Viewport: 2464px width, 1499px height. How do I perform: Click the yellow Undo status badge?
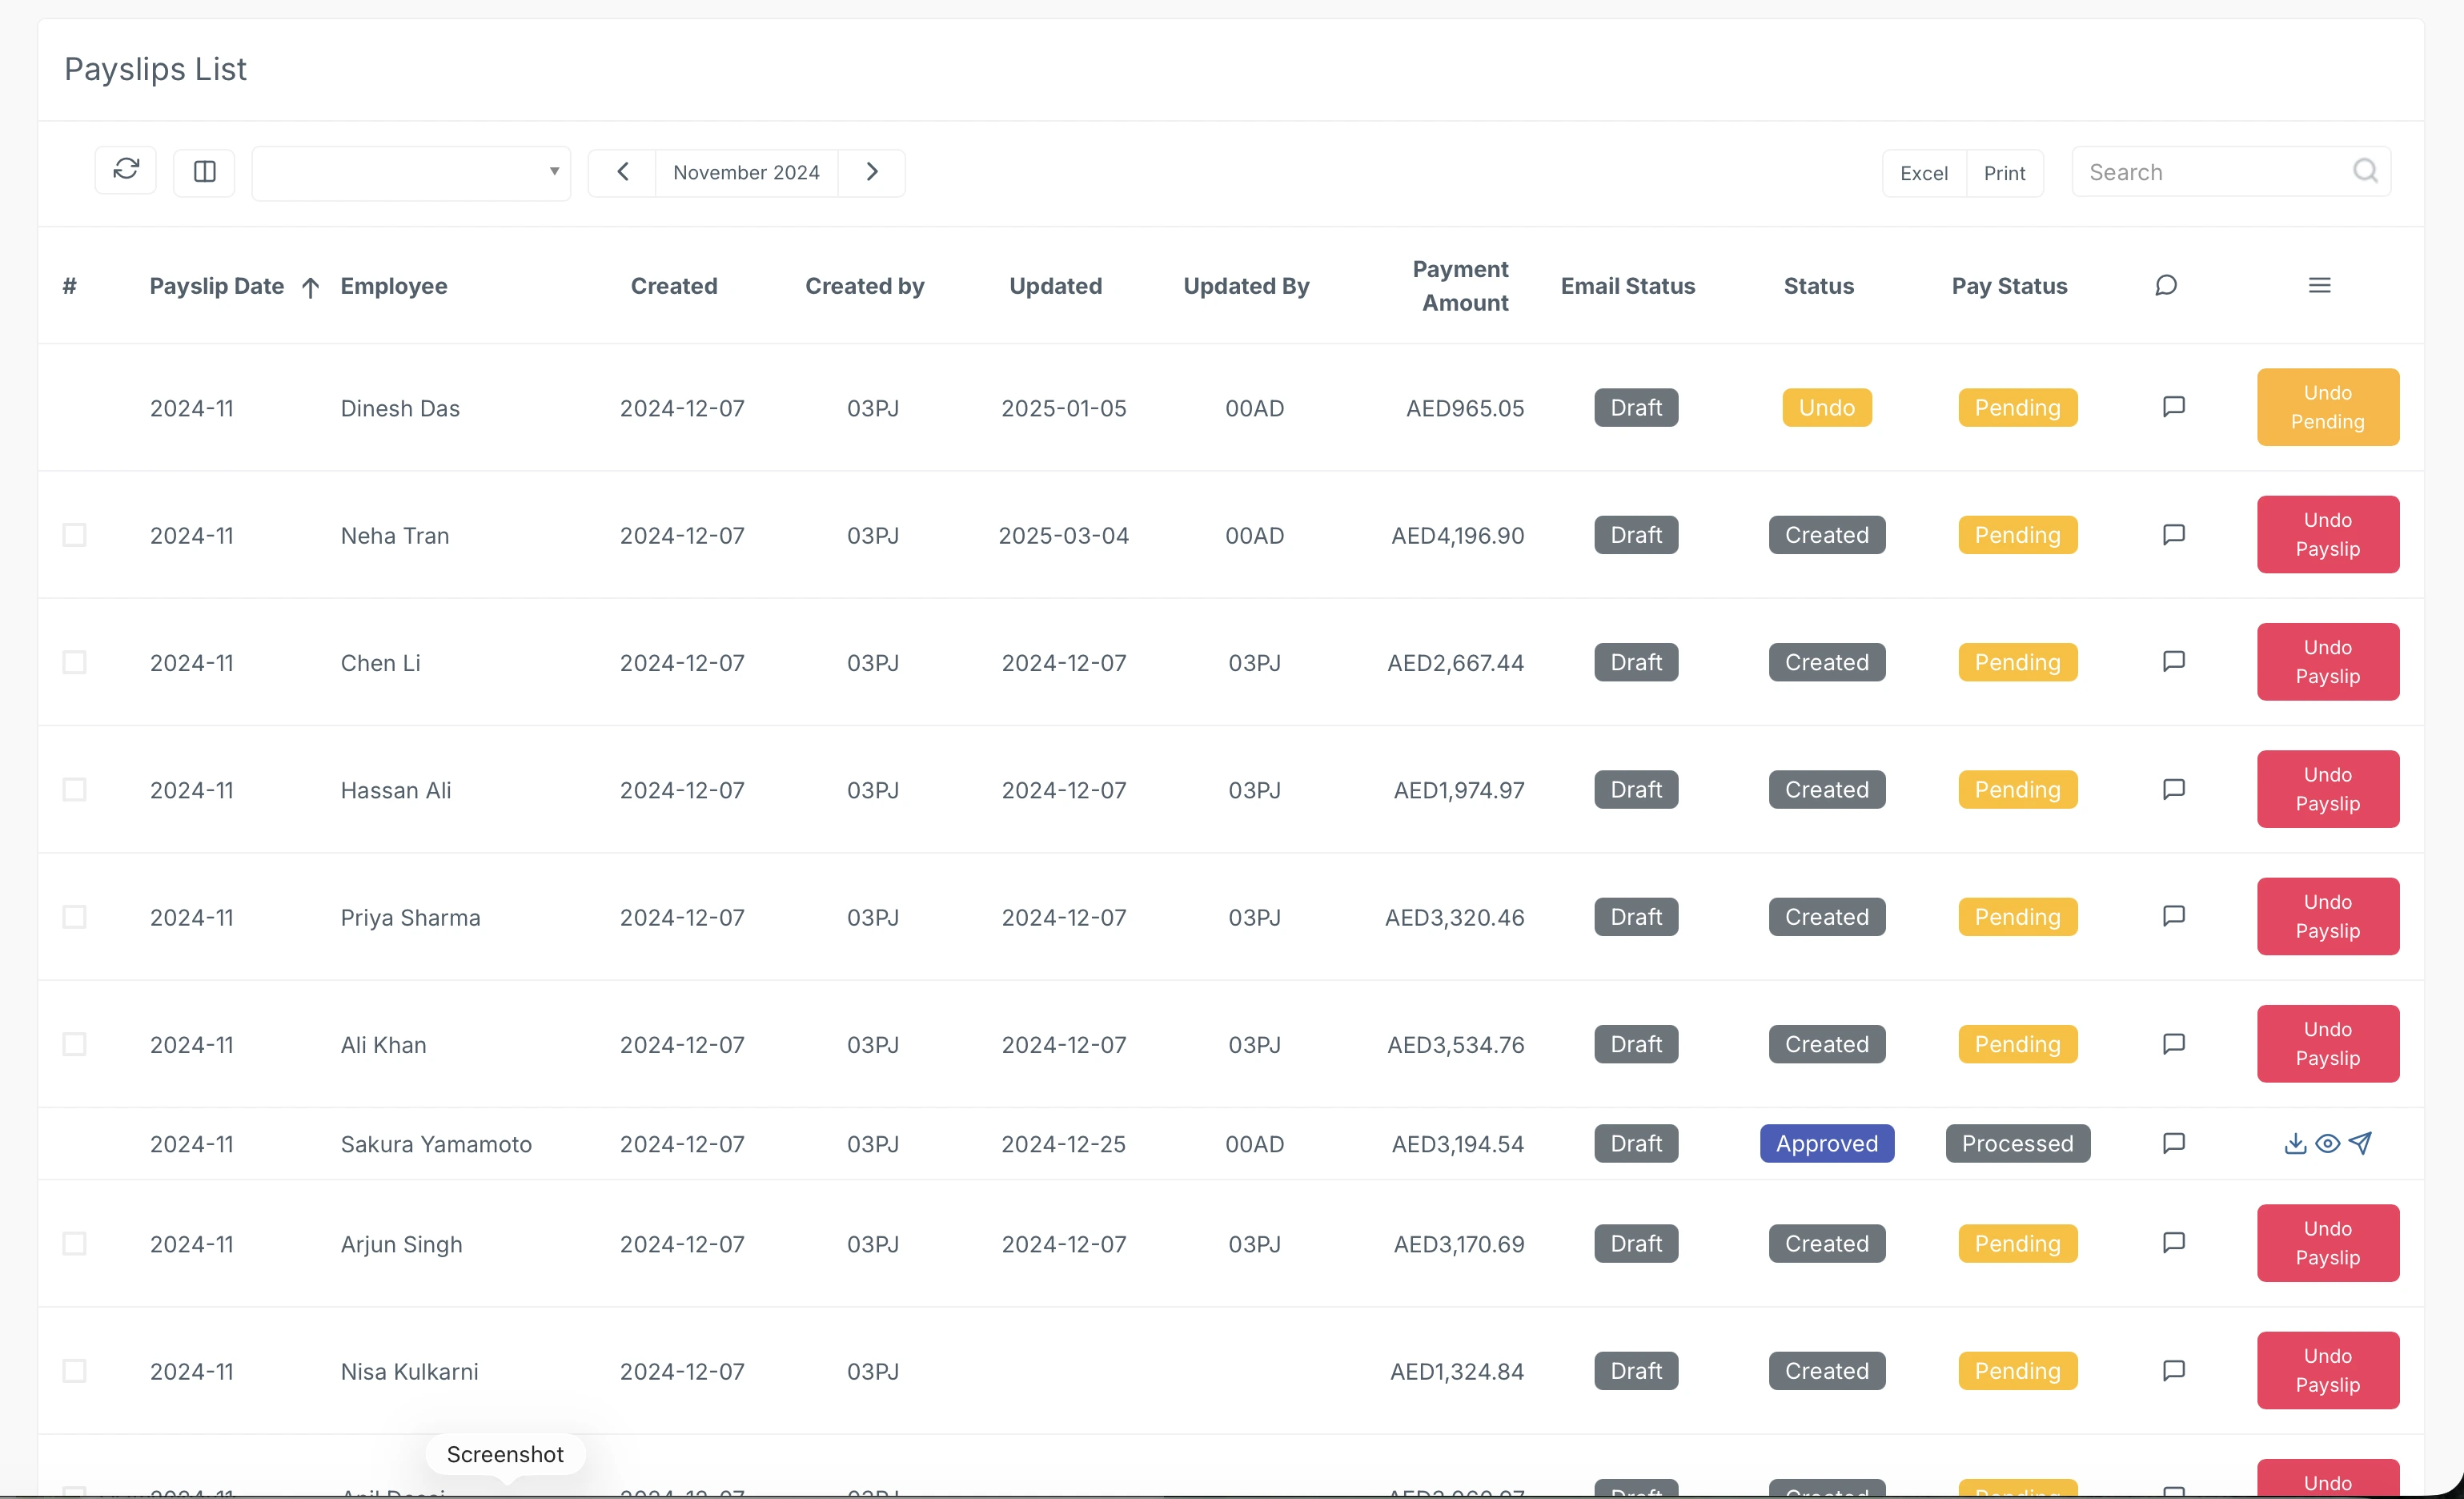pos(1827,407)
